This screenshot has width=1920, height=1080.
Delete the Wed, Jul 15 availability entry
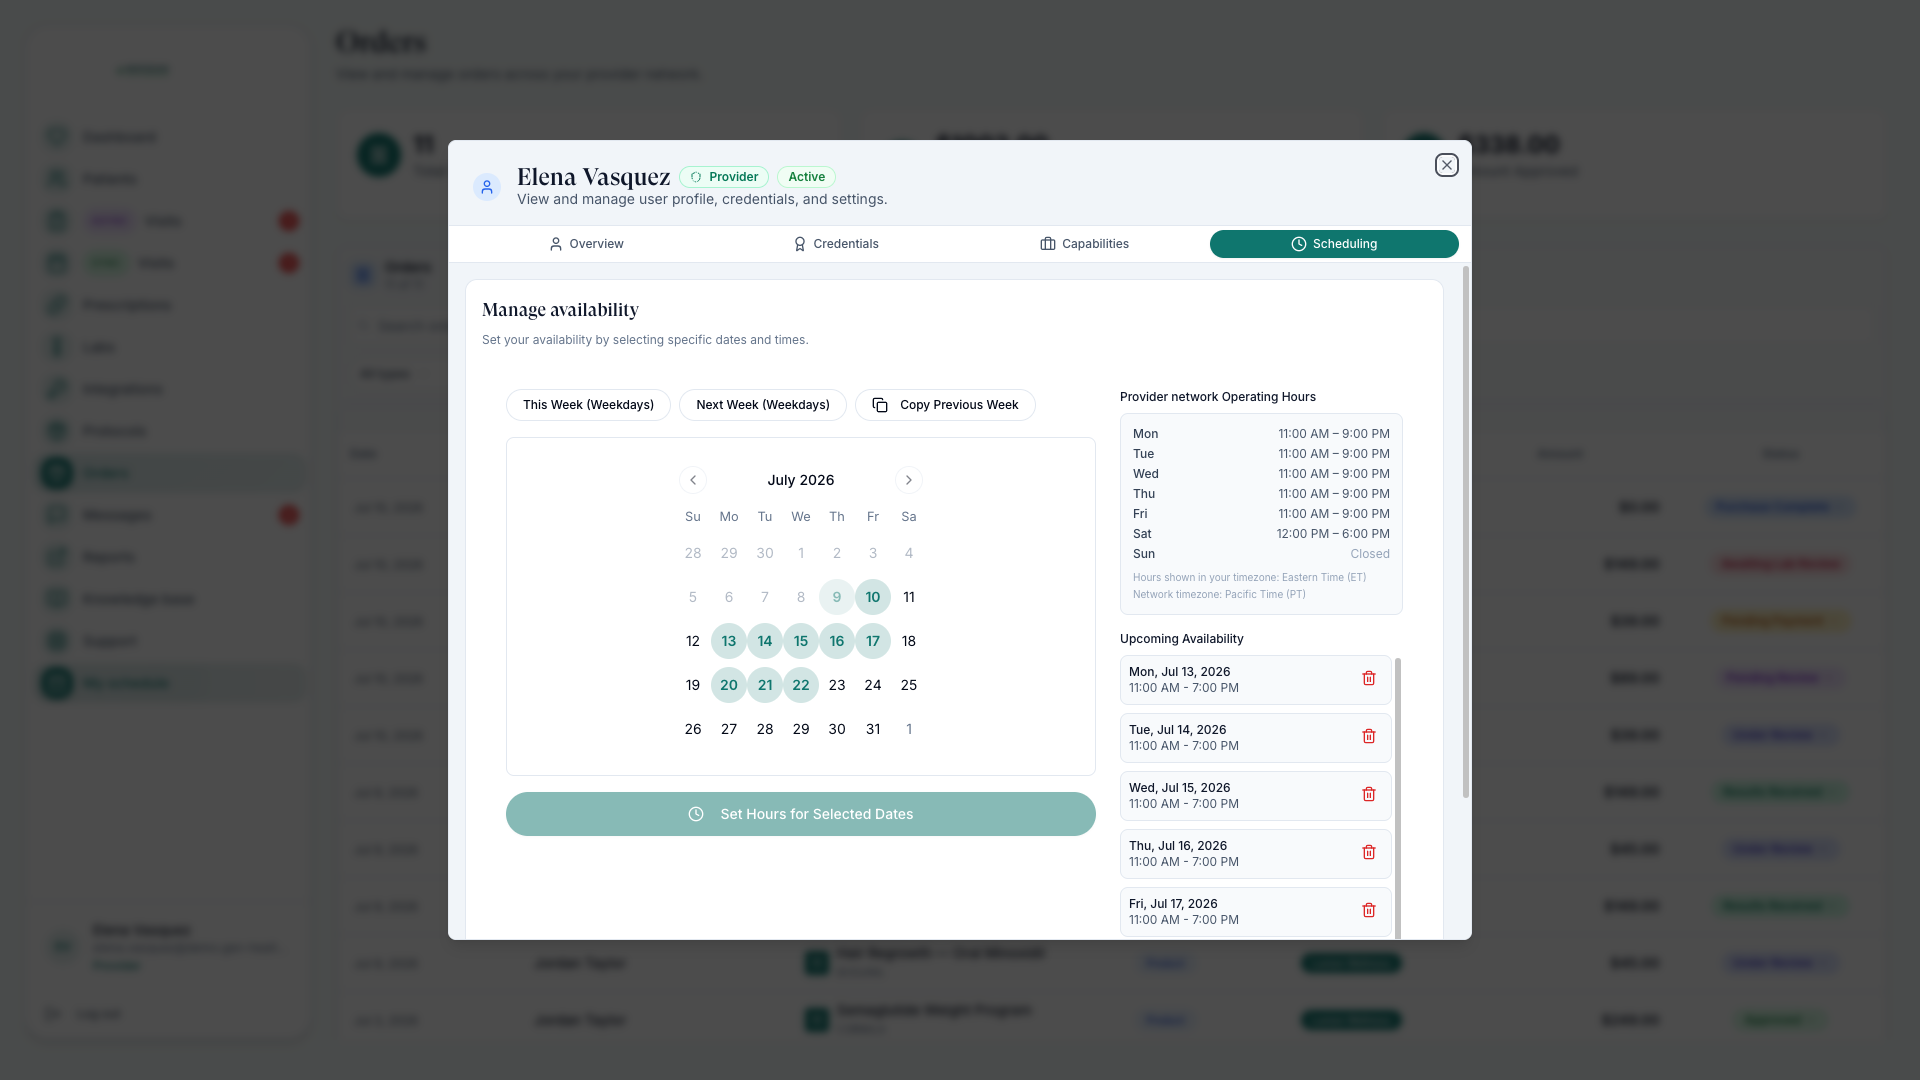click(x=1369, y=795)
